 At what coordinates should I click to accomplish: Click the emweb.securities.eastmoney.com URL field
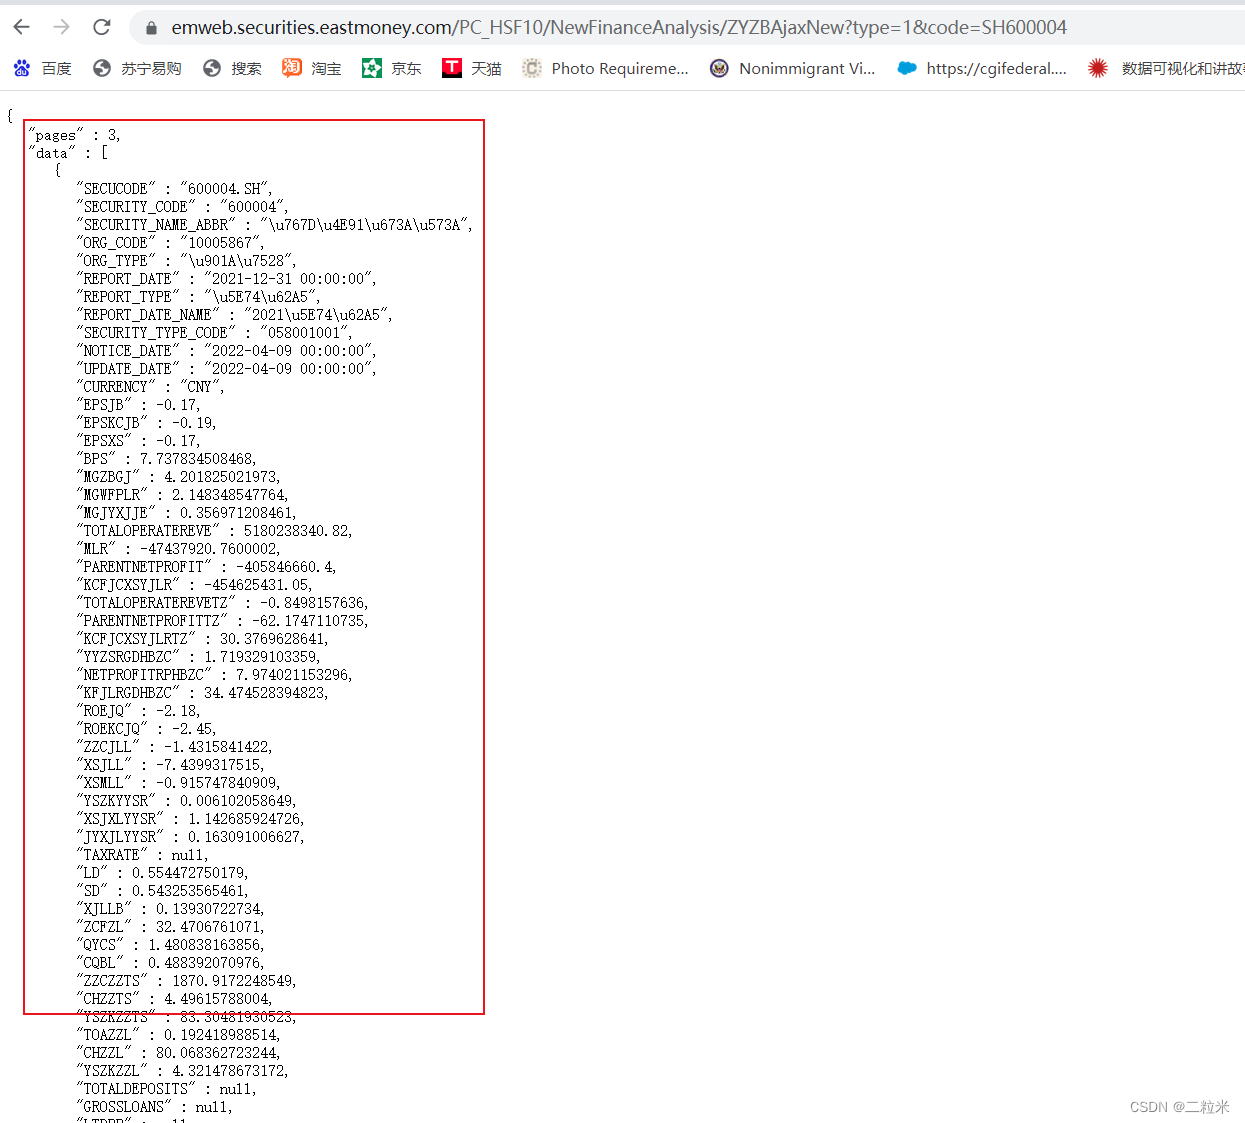[619, 27]
